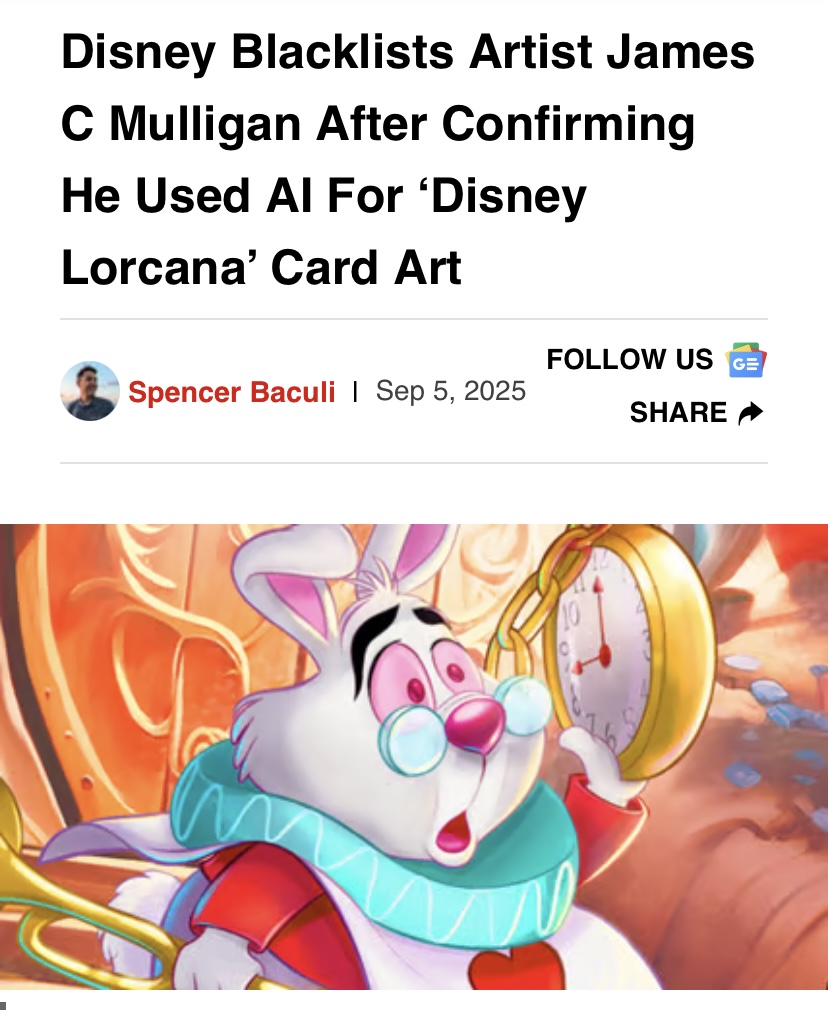Click 'James' in the headline
The height and width of the screenshot is (1010, 828).
point(680,52)
